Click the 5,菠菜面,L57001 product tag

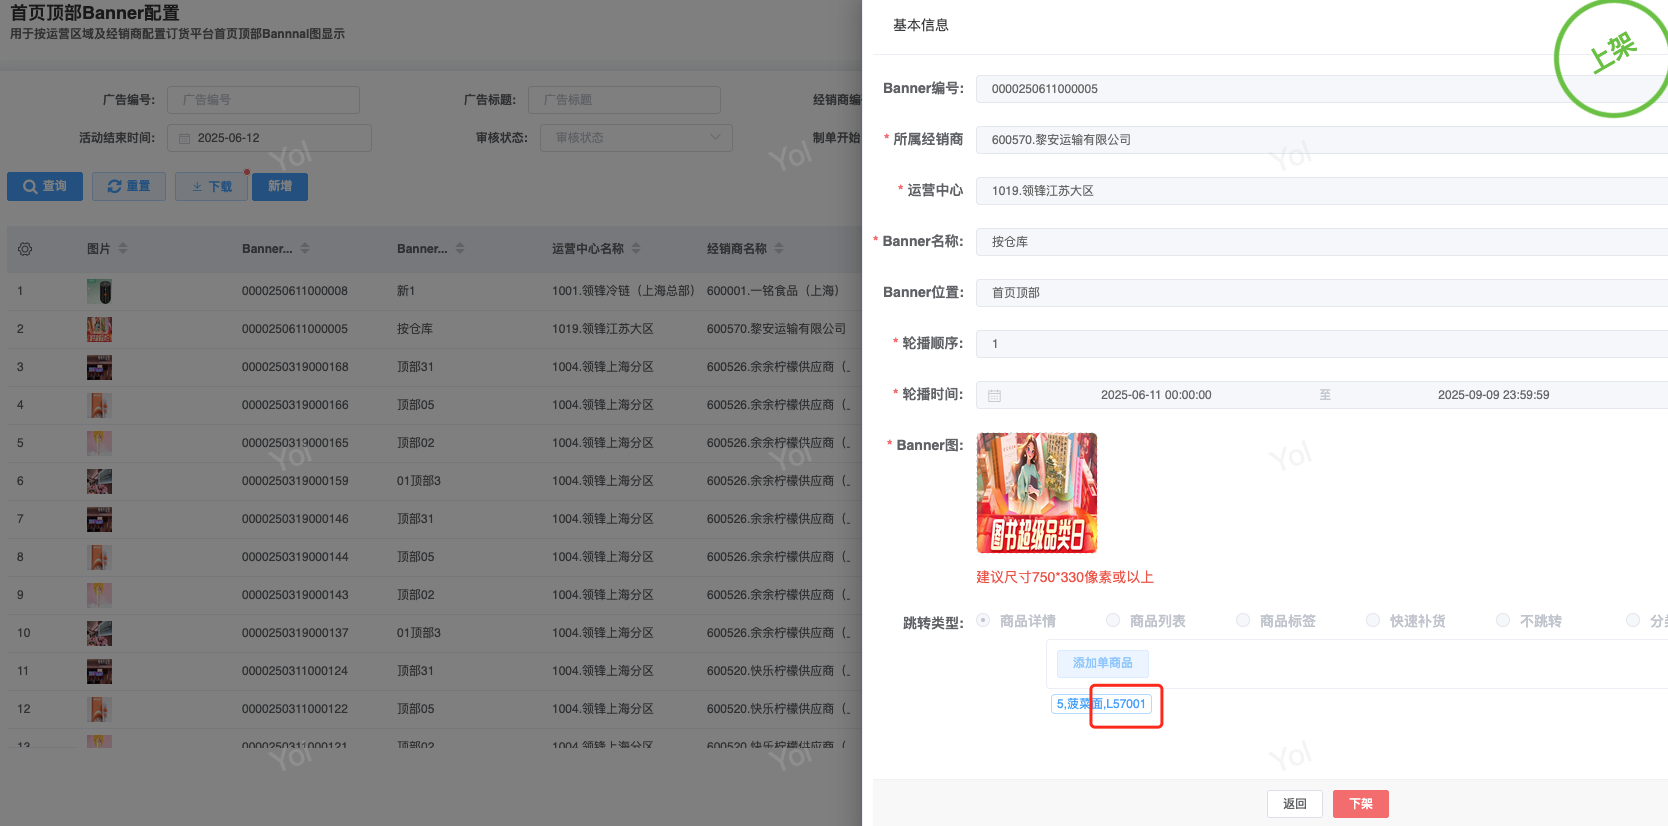[1101, 704]
